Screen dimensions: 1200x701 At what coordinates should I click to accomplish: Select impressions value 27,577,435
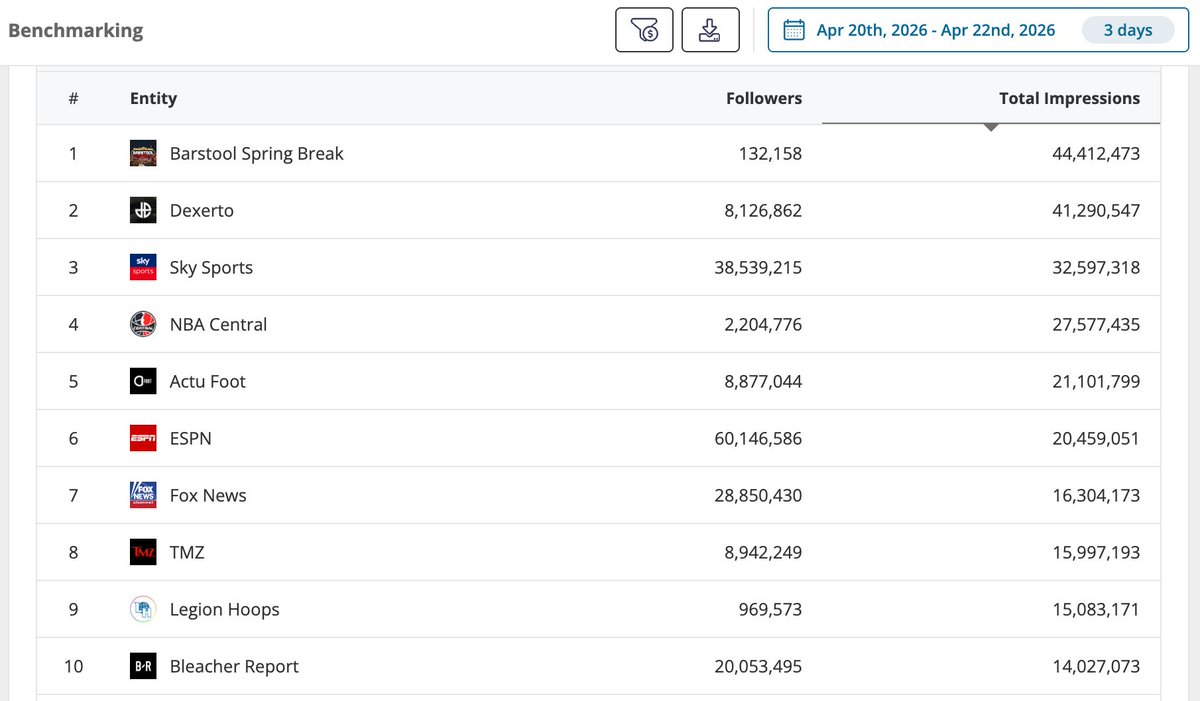pos(1094,324)
